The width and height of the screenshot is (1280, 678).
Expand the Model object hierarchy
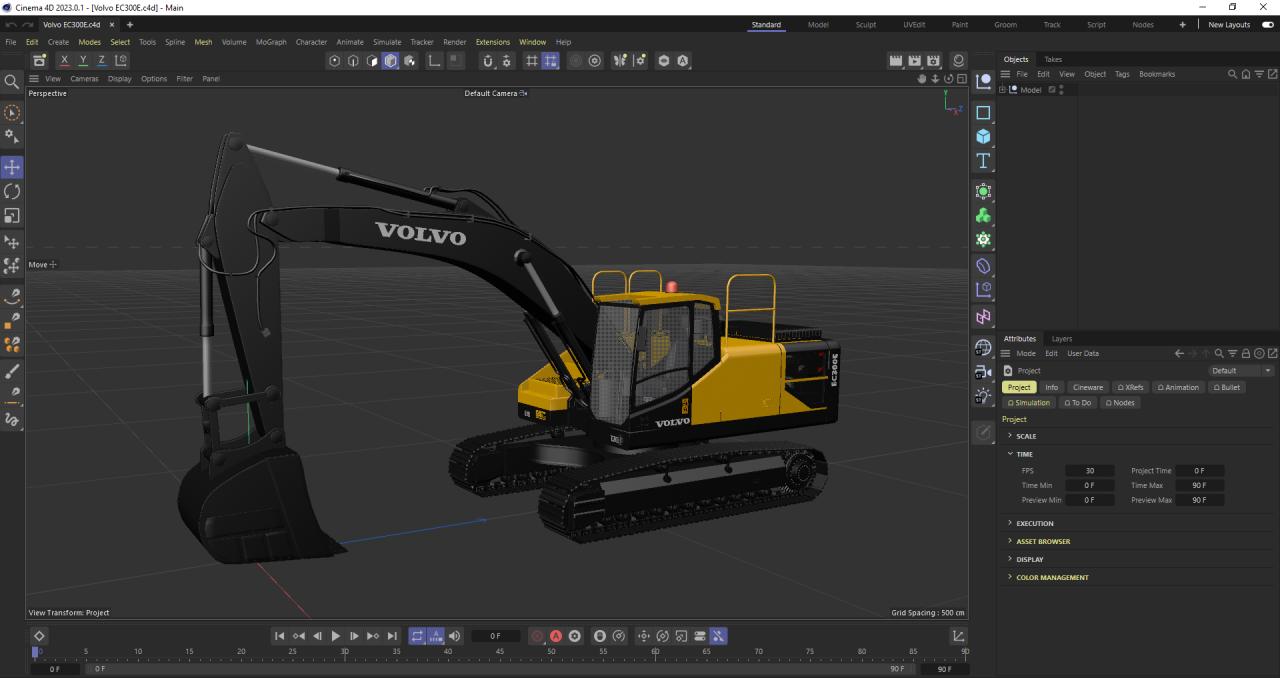point(1002,90)
